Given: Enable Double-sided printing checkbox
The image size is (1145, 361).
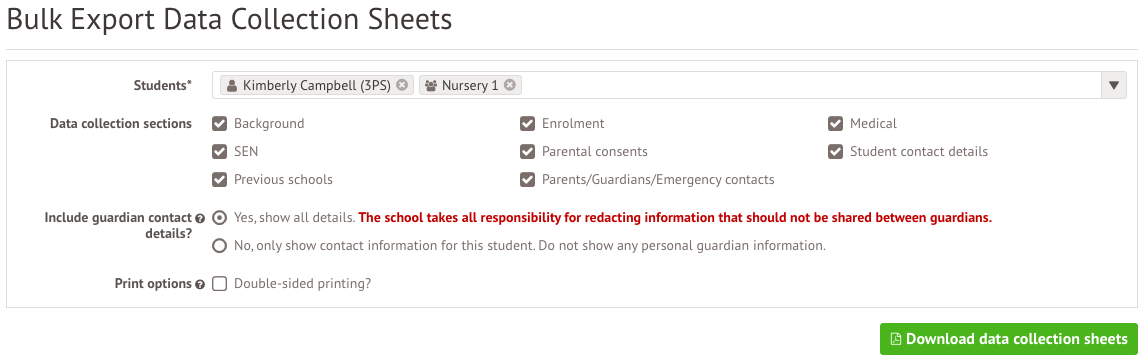Looking at the screenshot, I should point(219,284).
